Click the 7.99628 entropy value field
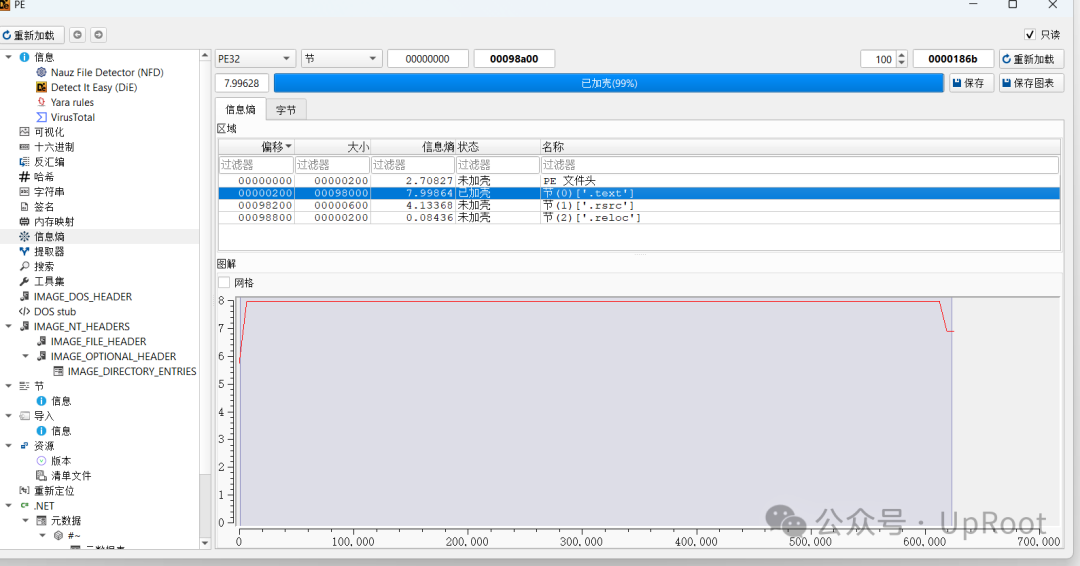Image resolution: width=1080 pixels, height=566 pixels. 242,83
